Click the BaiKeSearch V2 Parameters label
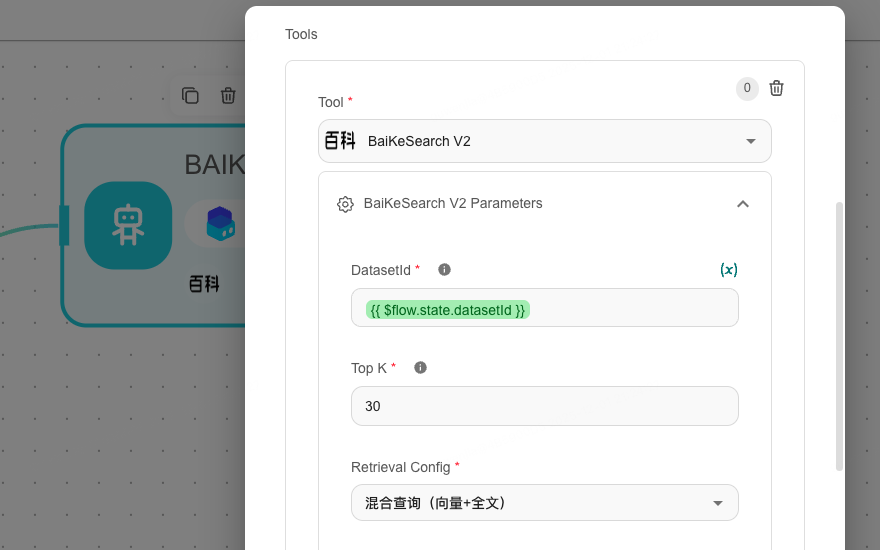Viewport: 880px width, 550px height. coord(453,203)
